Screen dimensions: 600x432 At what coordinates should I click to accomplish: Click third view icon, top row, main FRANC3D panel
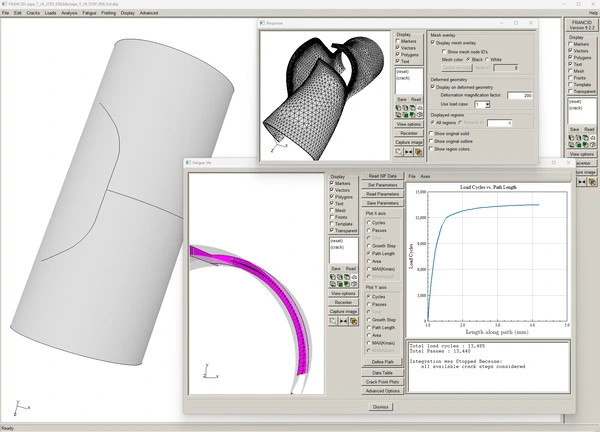tap(585, 138)
